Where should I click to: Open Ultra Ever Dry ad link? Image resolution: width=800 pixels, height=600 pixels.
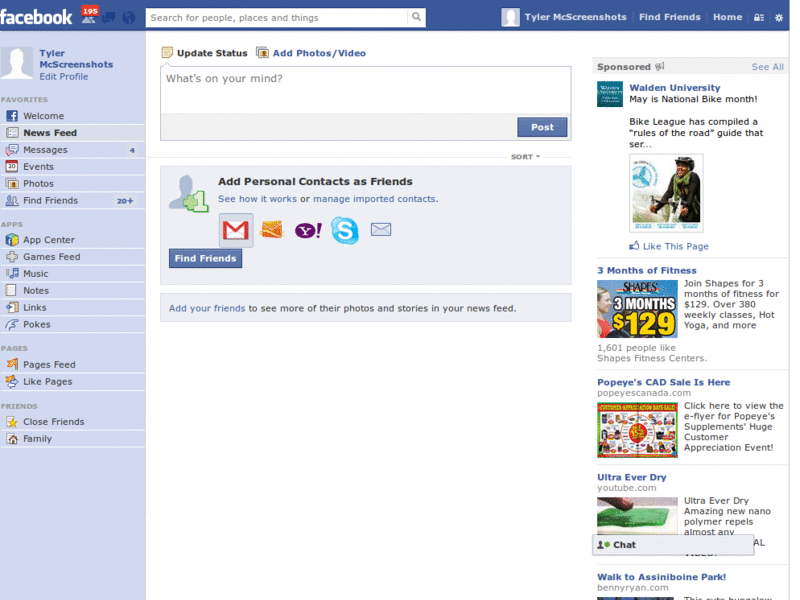pos(632,477)
